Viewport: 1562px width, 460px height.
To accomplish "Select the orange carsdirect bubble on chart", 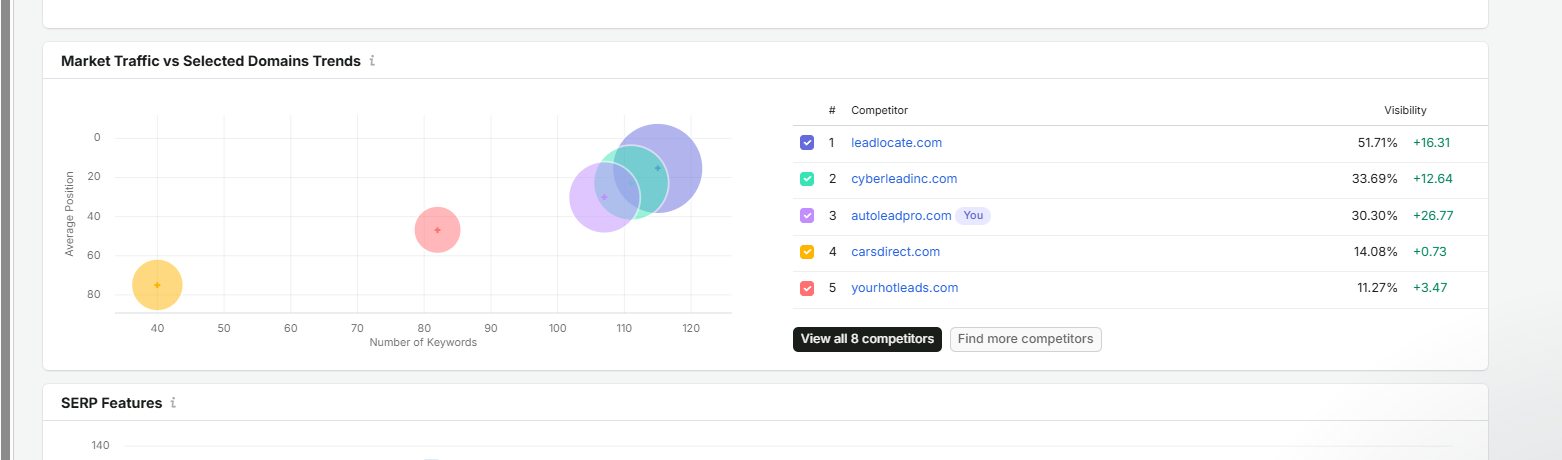I will [157, 285].
